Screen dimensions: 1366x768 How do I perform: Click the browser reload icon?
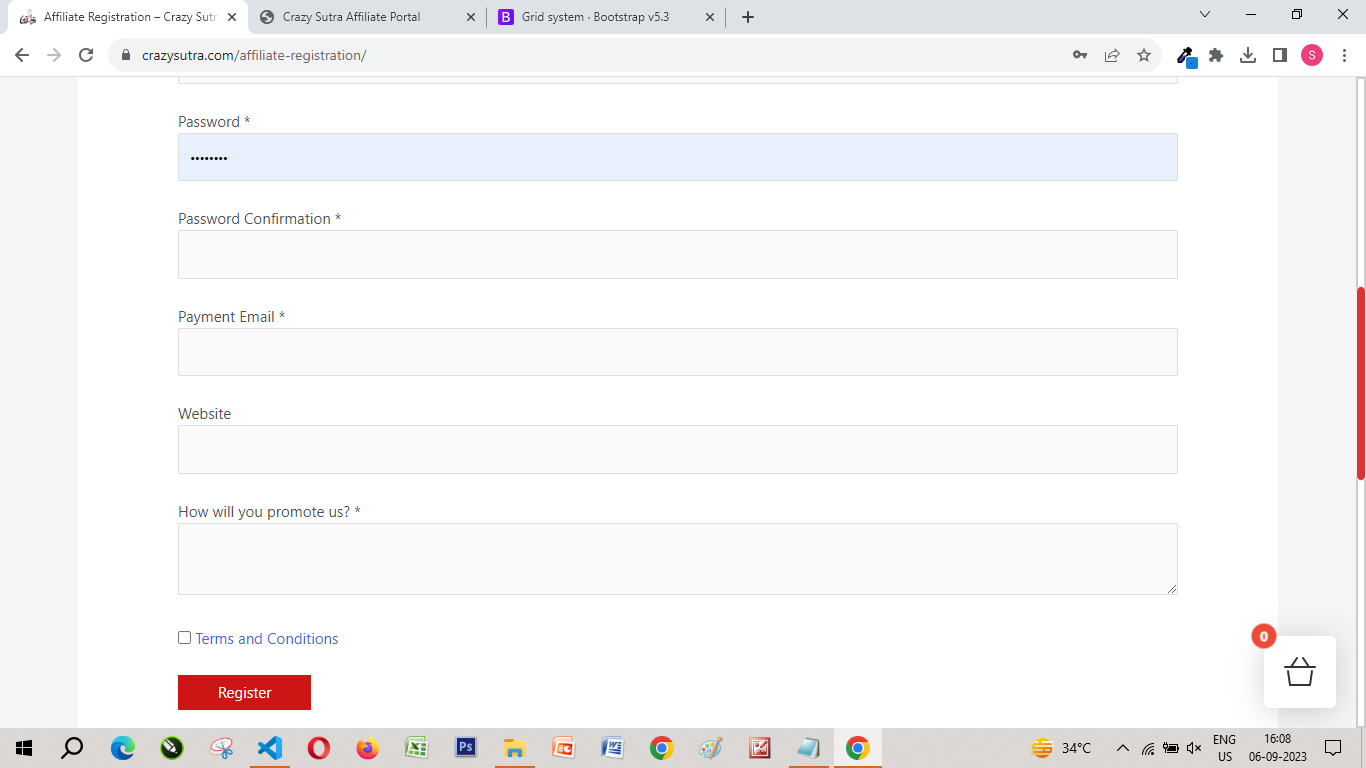[86, 55]
